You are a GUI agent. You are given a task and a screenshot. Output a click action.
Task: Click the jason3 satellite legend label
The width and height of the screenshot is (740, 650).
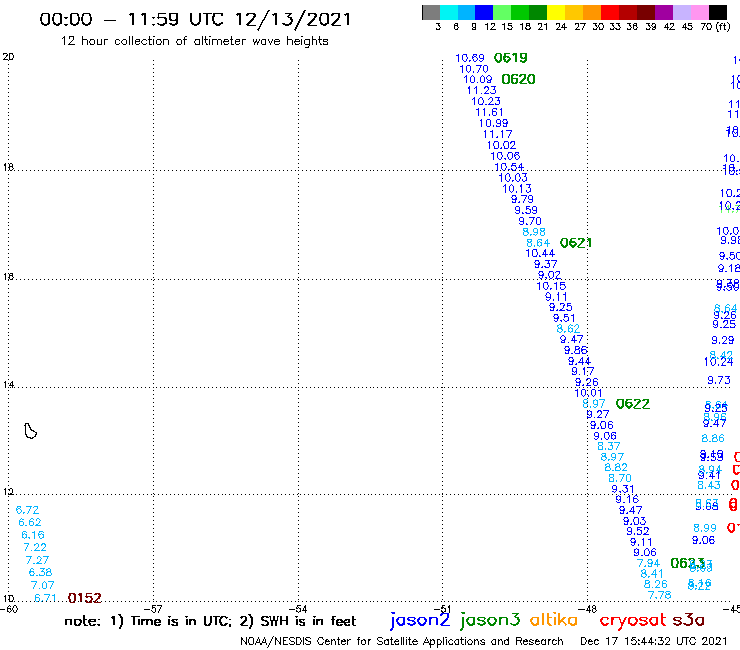490,620
